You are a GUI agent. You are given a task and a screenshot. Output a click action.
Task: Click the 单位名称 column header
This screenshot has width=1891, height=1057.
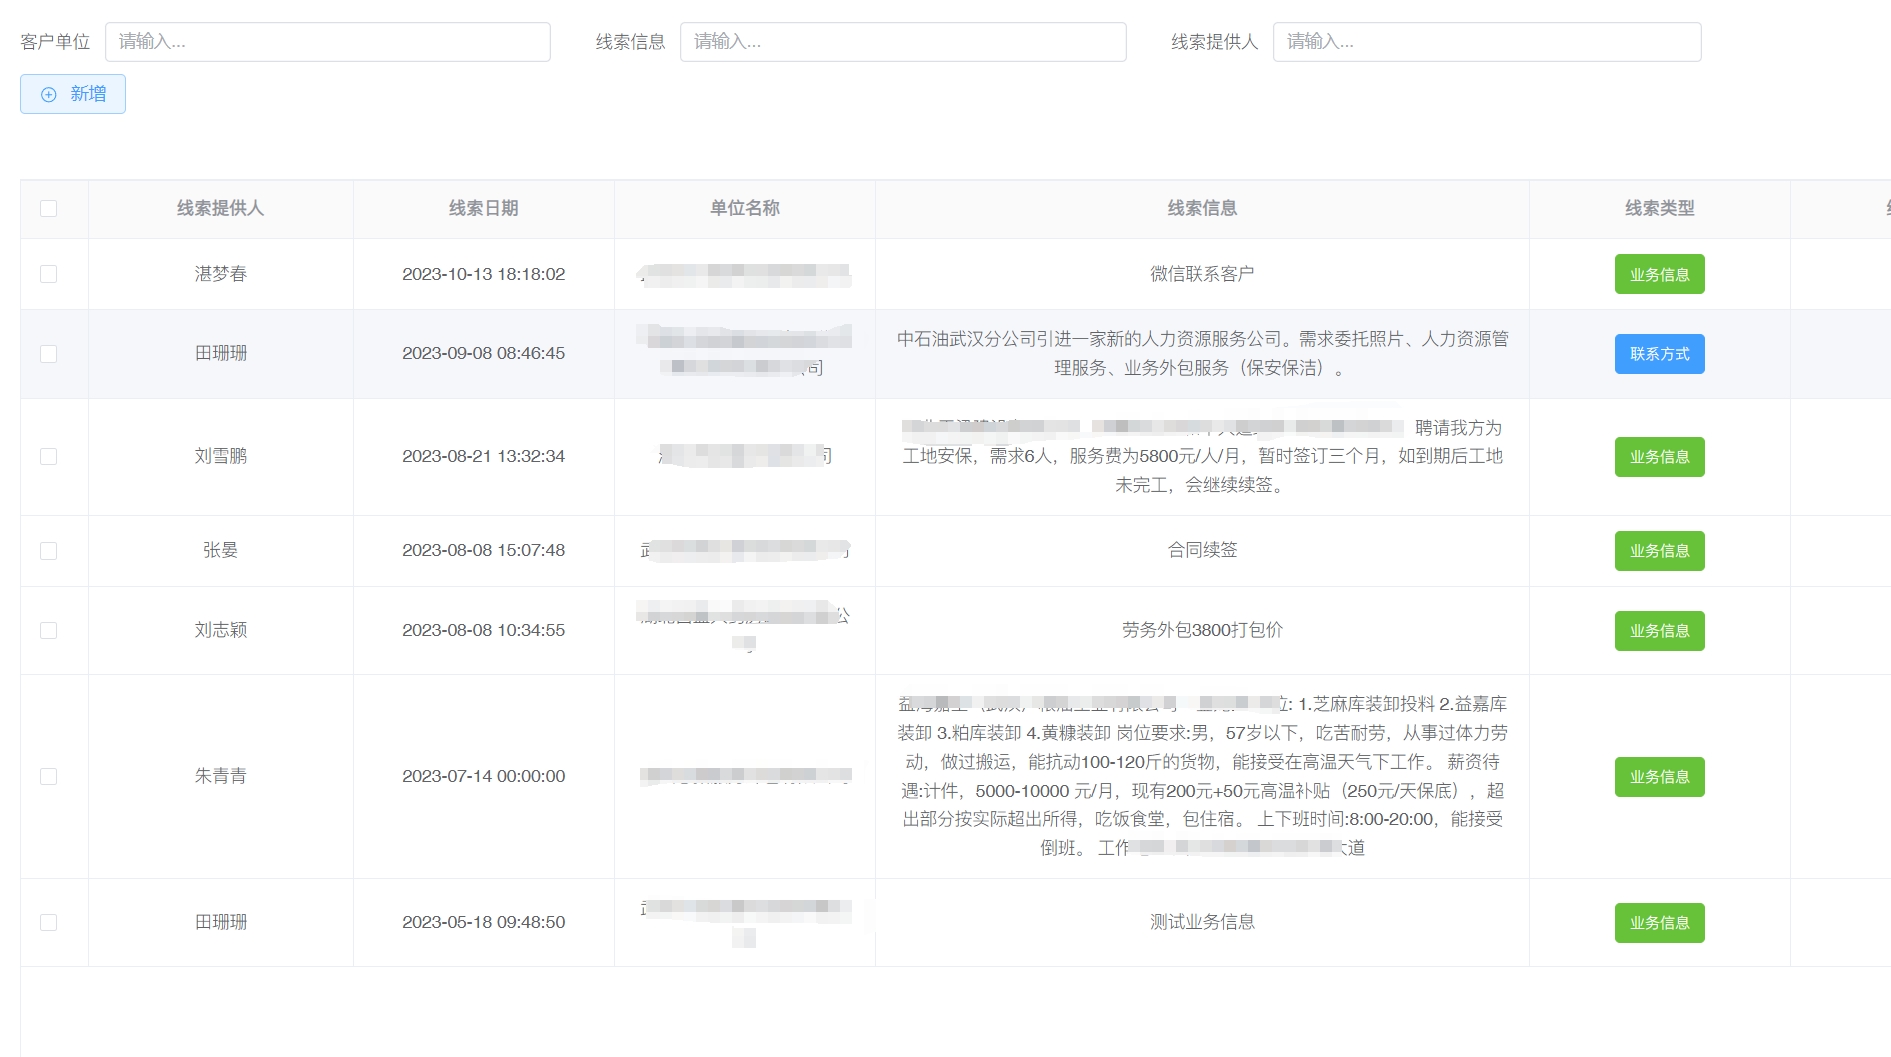[744, 209]
